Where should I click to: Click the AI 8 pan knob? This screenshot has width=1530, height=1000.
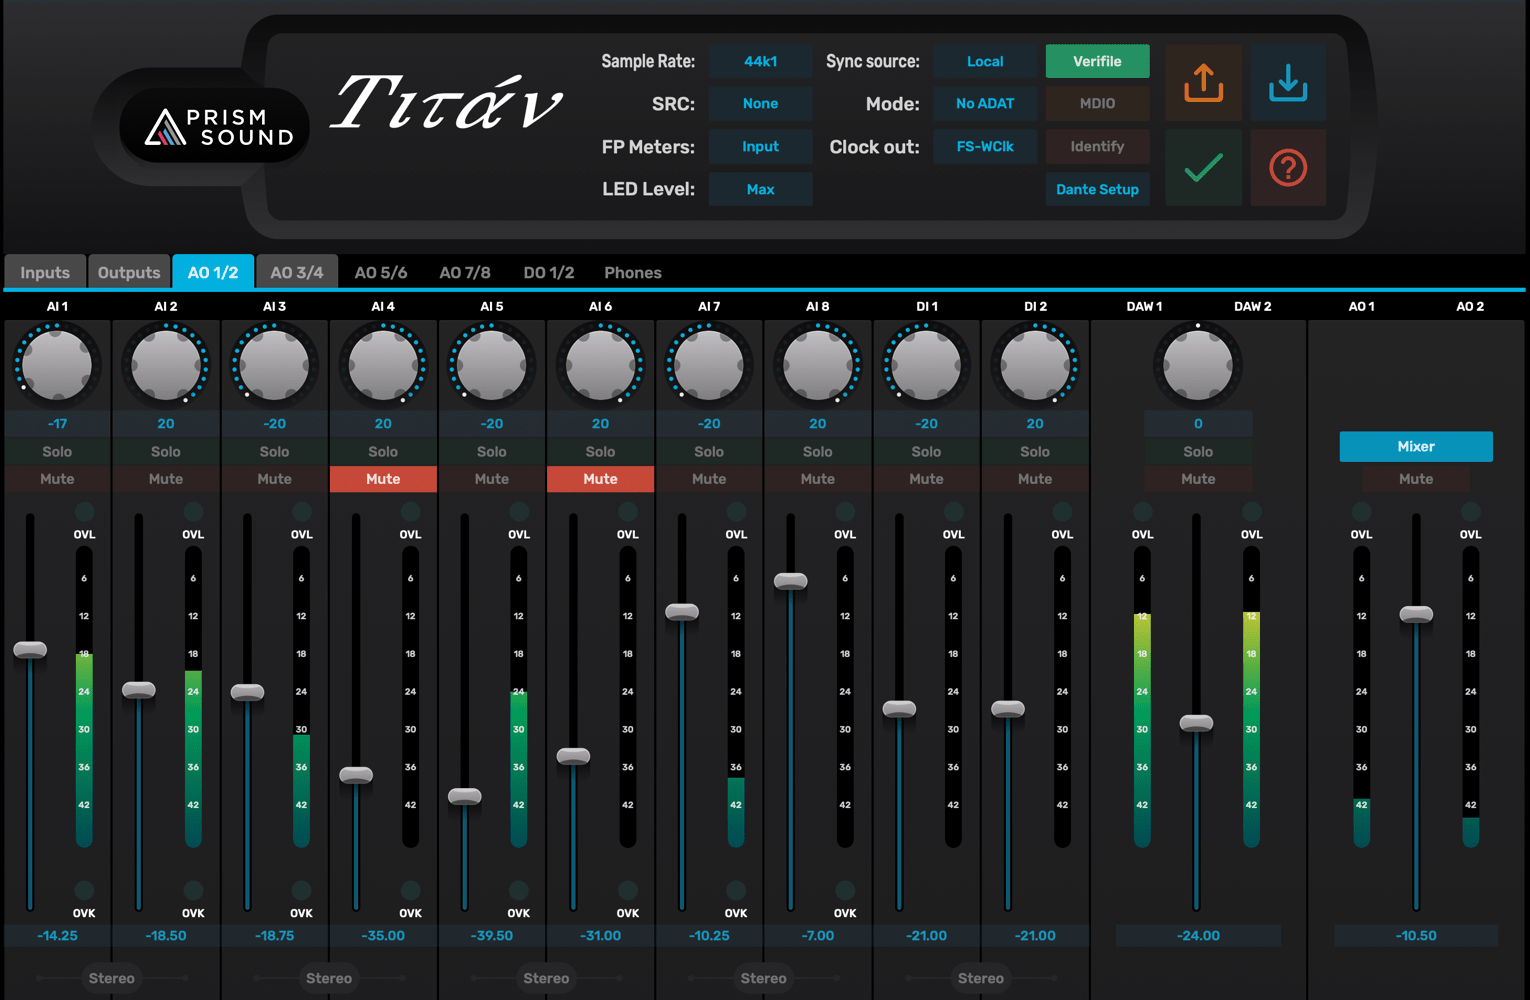coord(818,365)
